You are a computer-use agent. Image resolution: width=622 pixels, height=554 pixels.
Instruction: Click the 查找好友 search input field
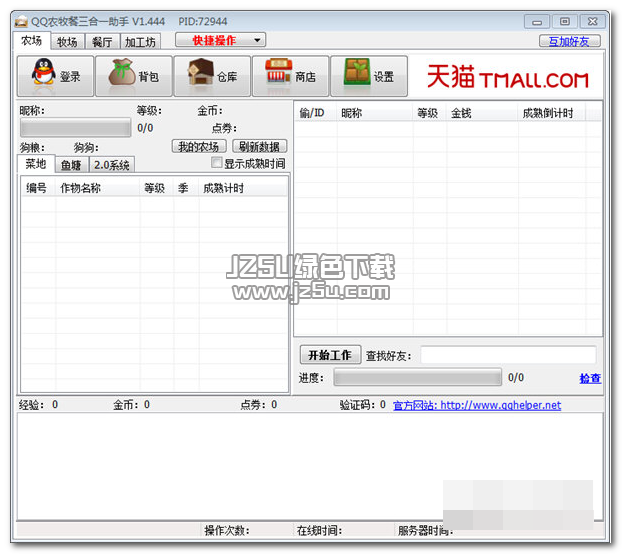coord(508,355)
